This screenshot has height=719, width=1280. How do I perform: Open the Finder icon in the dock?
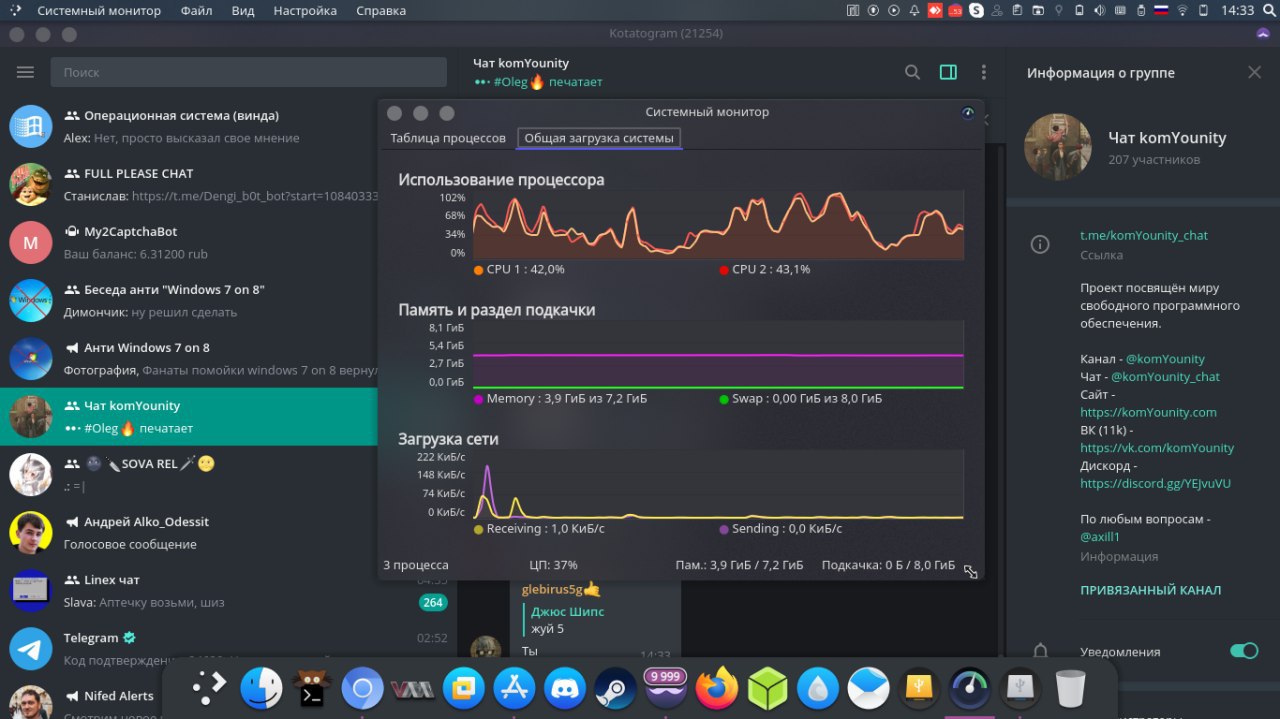pos(261,689)
